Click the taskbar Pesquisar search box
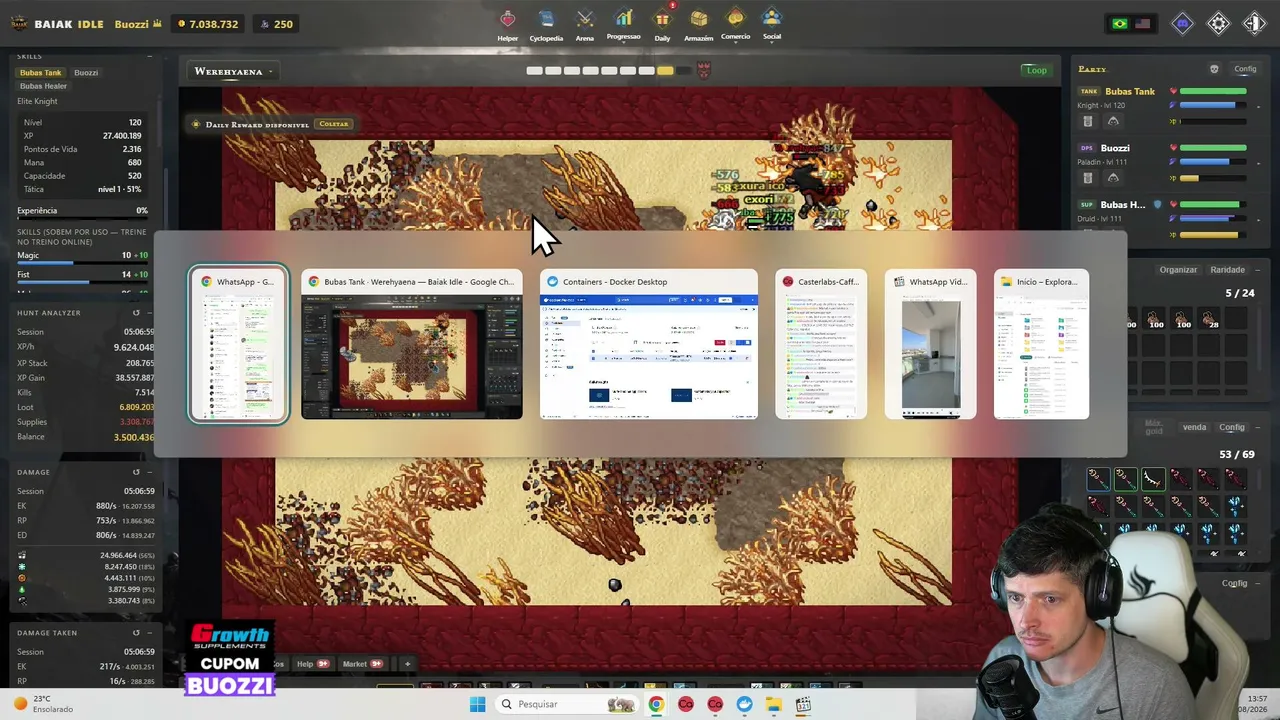 point(568,704)
